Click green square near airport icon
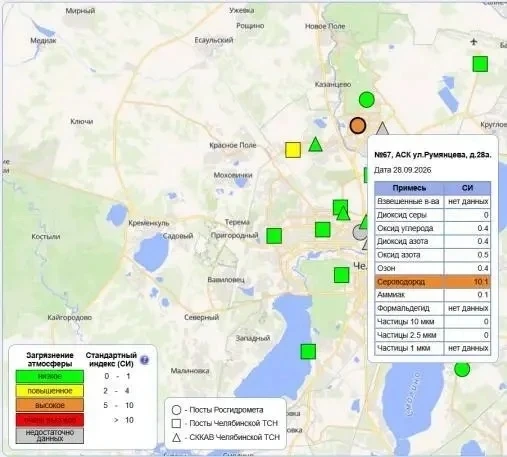 [480, 64]
